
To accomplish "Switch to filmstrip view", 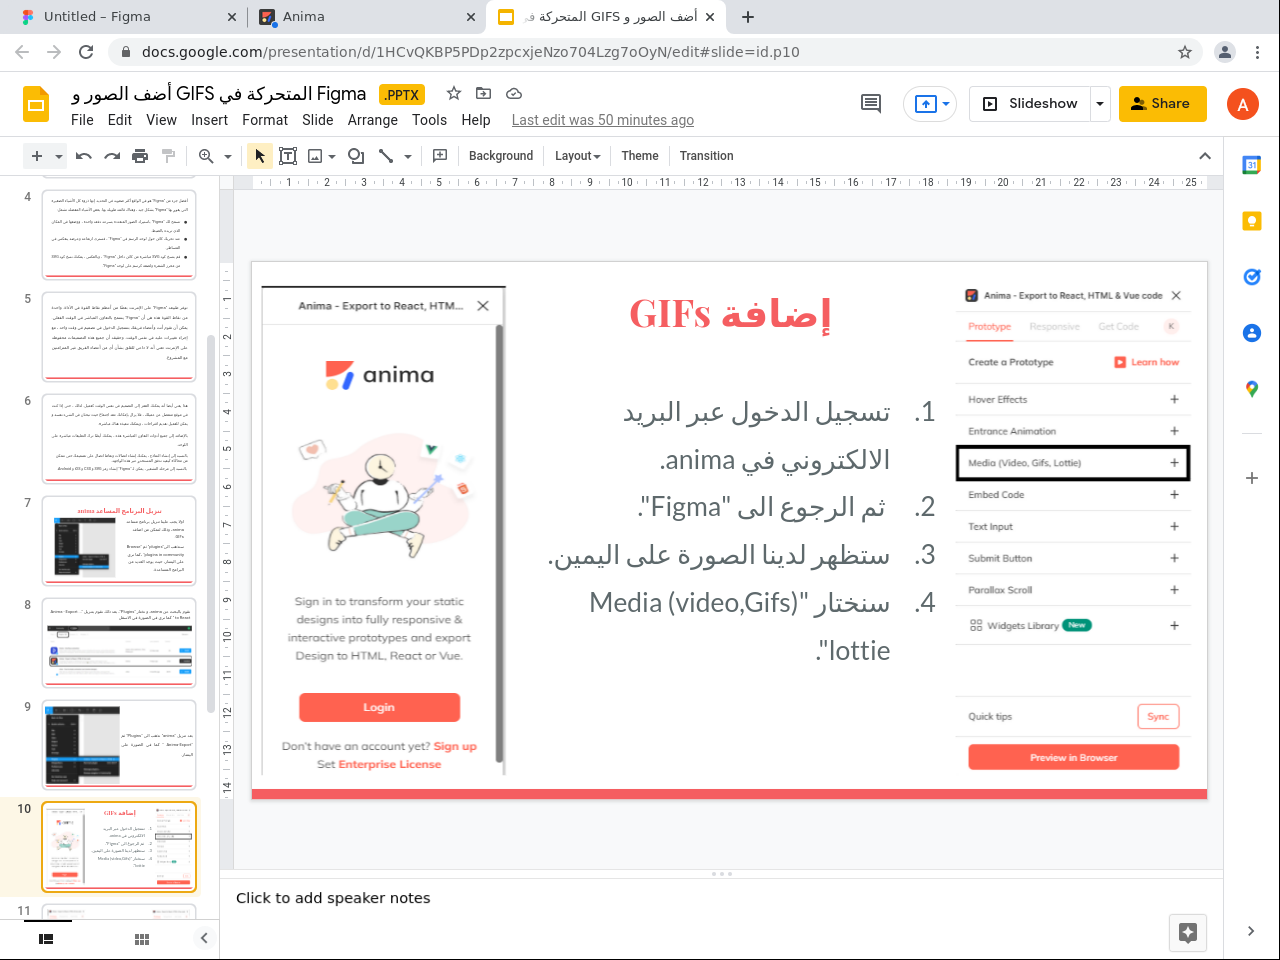I will click(x=46, y=939).
